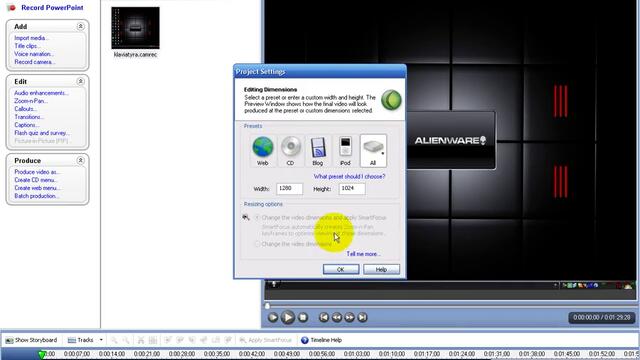The height and width of the screenshot is (360, 640).
Task: Click the 0:00:00;00 / 0:01:29;28 time display
Action: click(602, 318)
